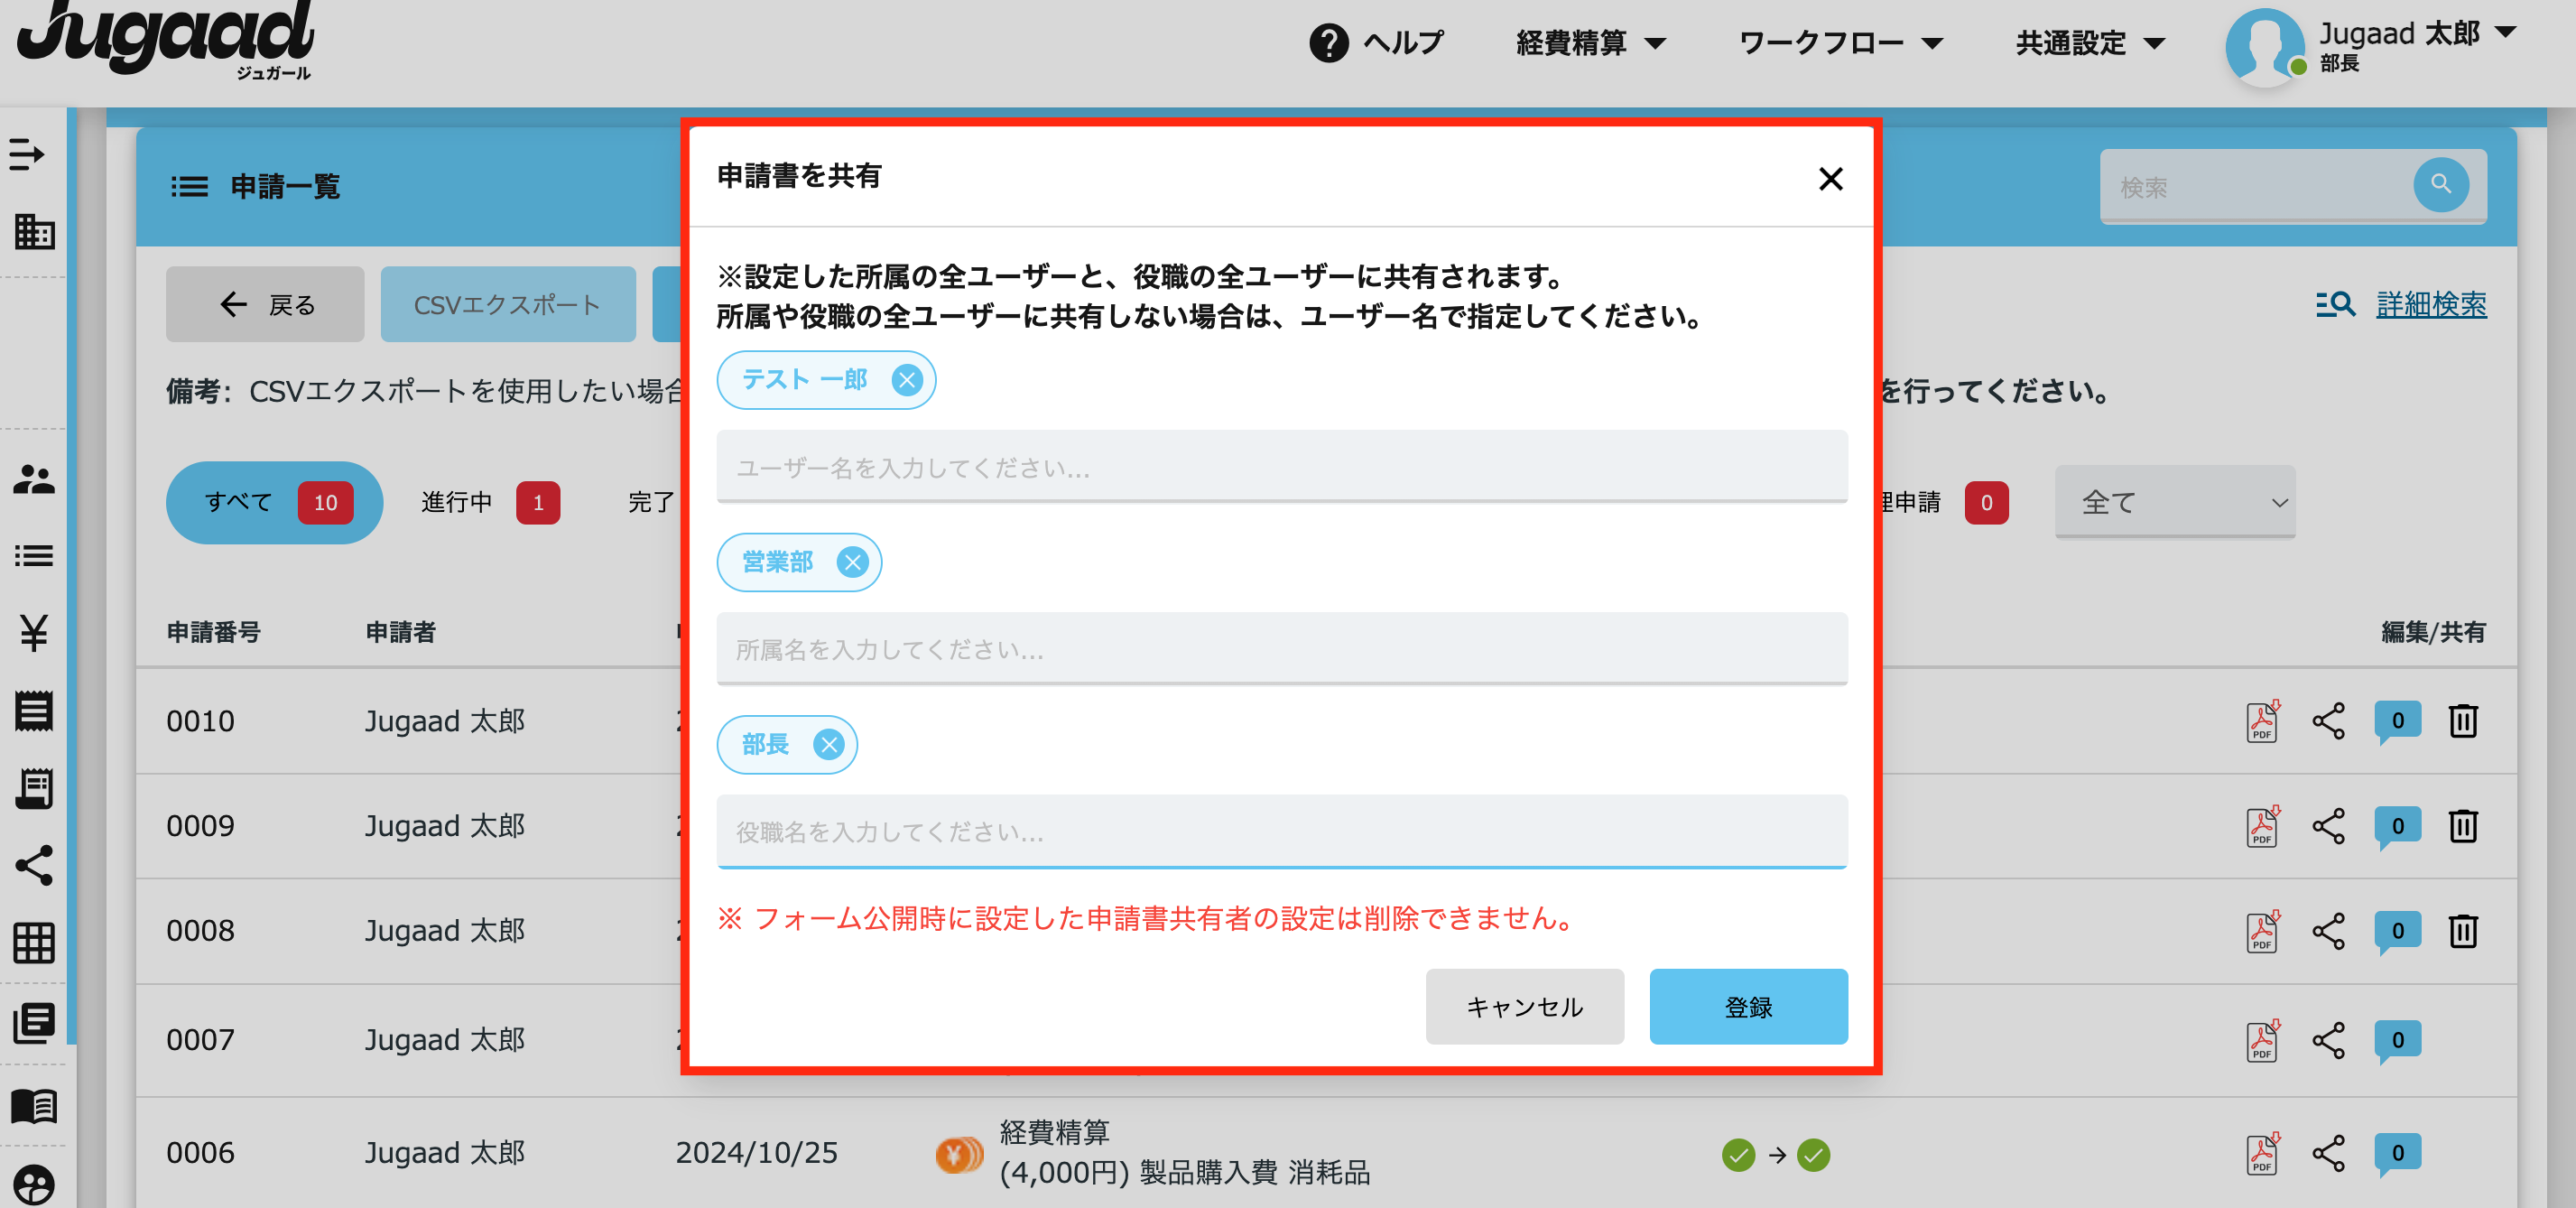Download PDF for application 0010
Screen dimensions: 2576x1208
(2263, 720)
